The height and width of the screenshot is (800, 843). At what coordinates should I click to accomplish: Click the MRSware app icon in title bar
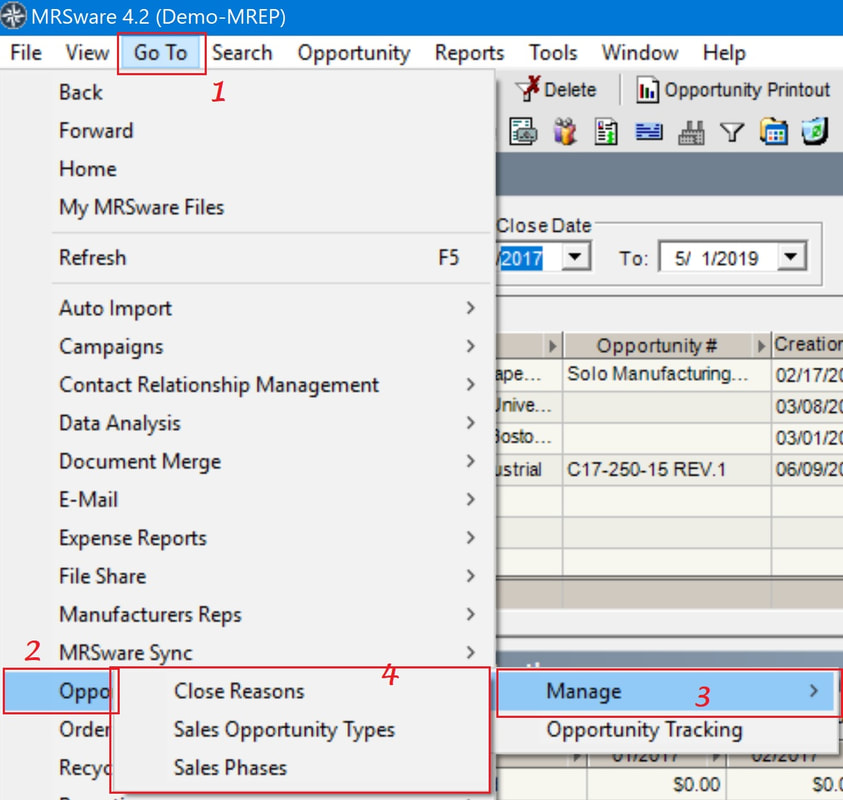13,16
